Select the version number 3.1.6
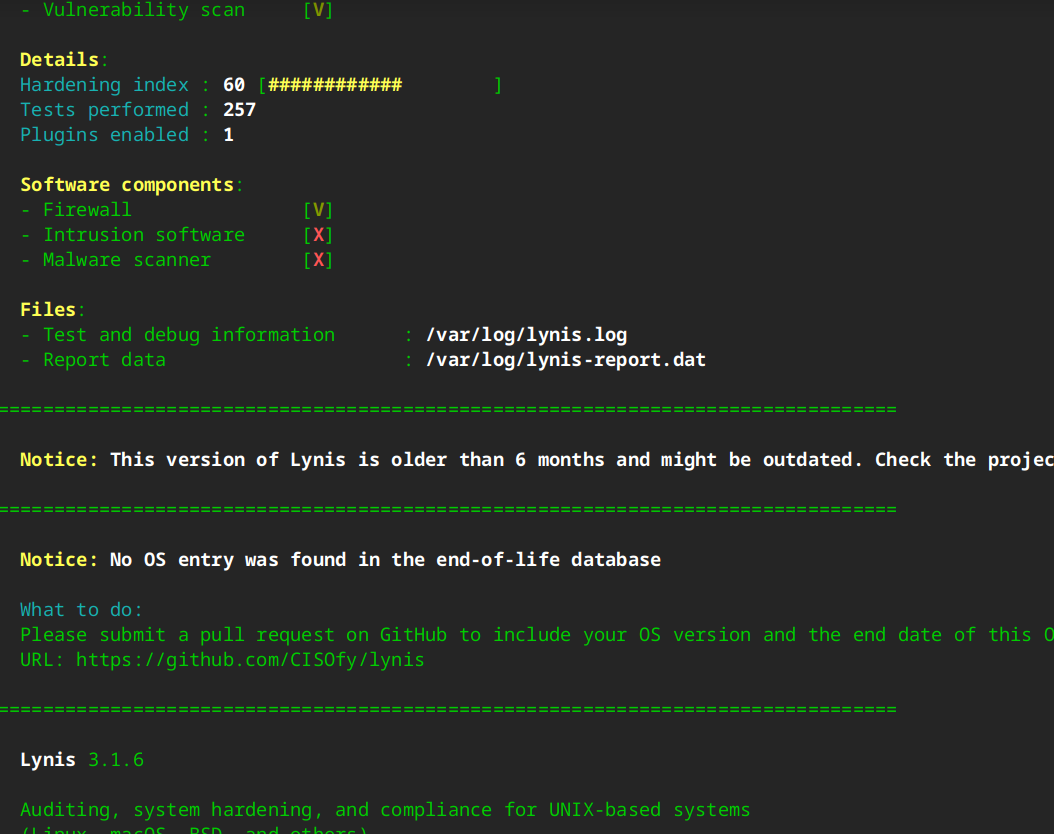Screen dimensions: 1054x834 pos(116,759)
